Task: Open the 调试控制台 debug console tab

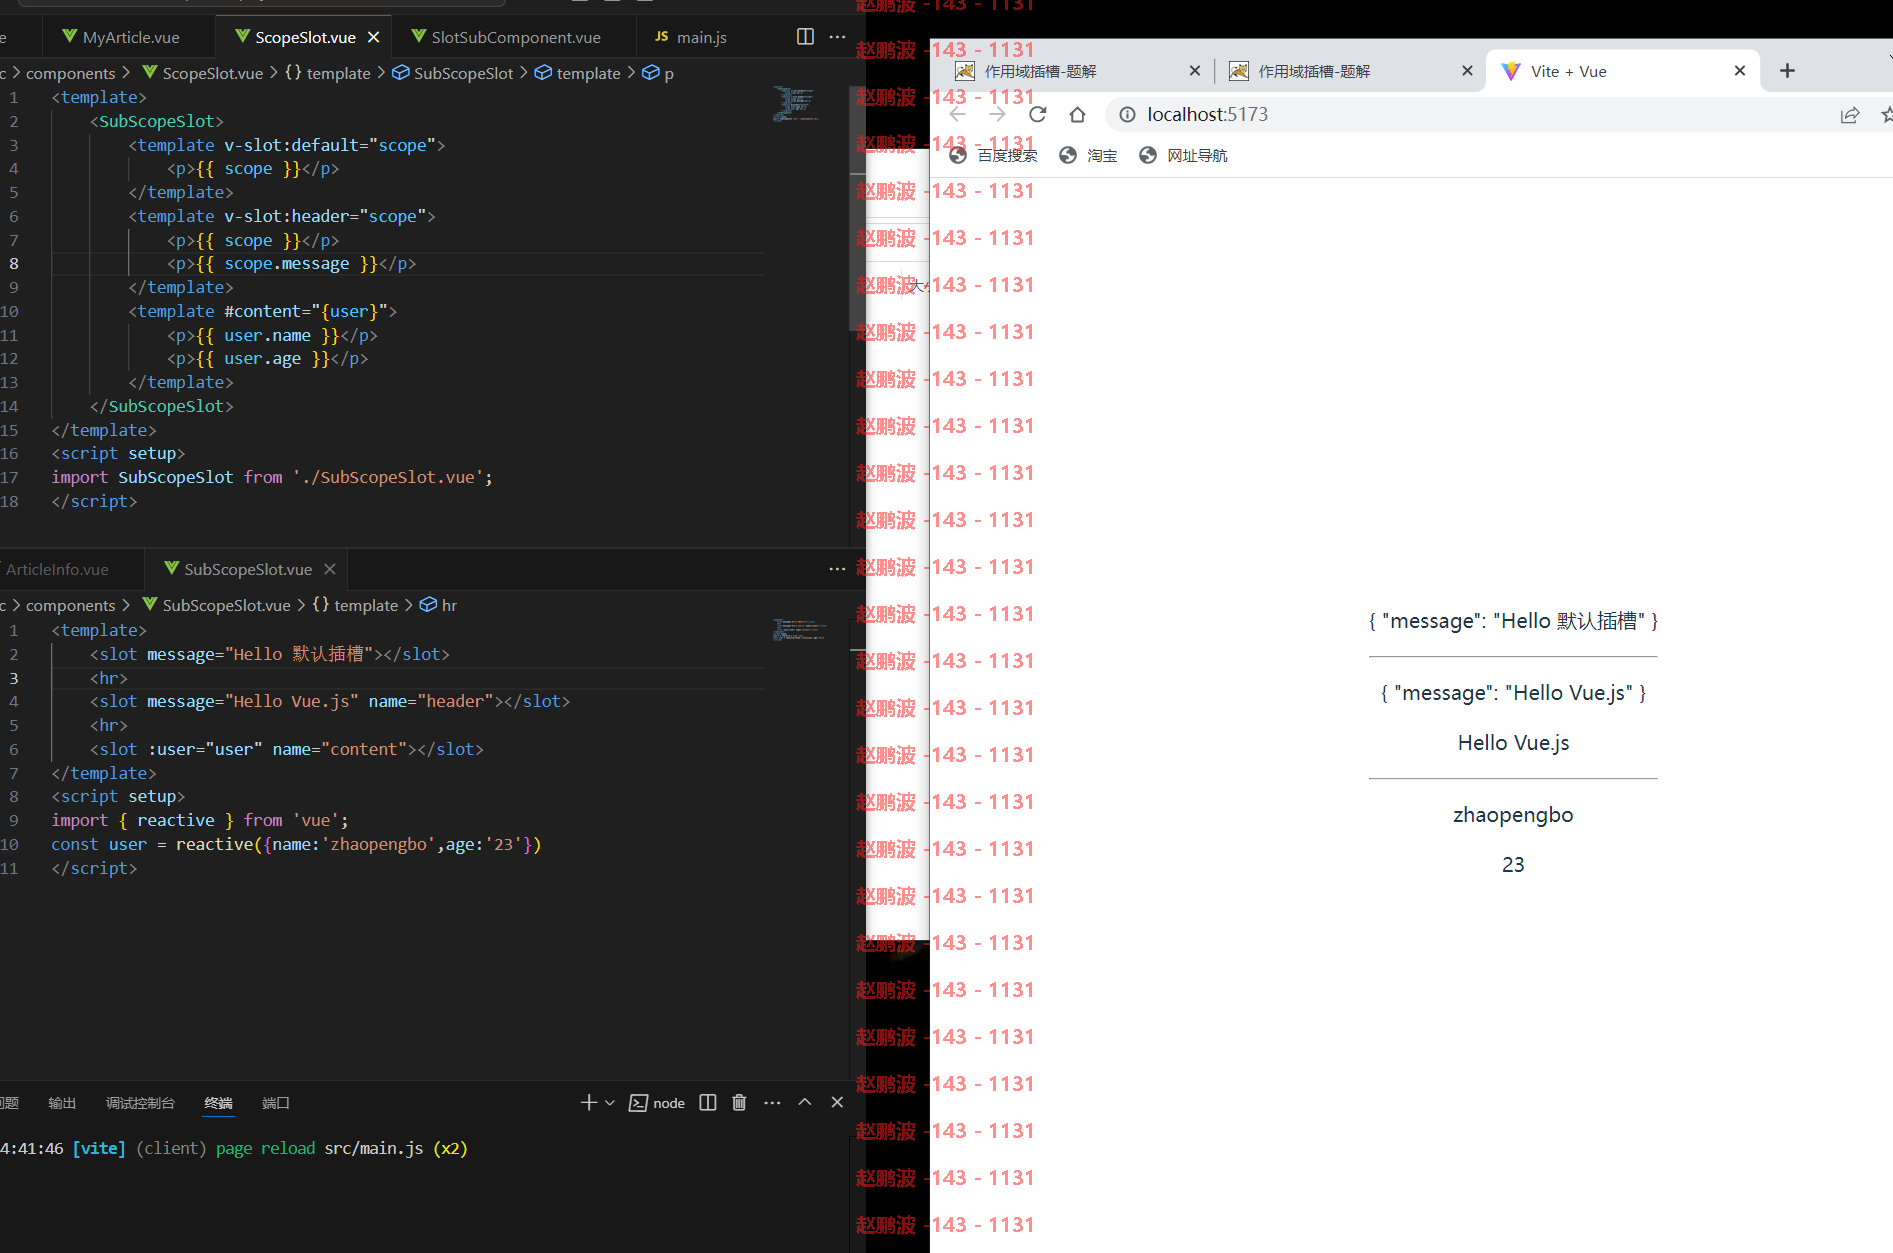Action: [x=140, y=1103]
